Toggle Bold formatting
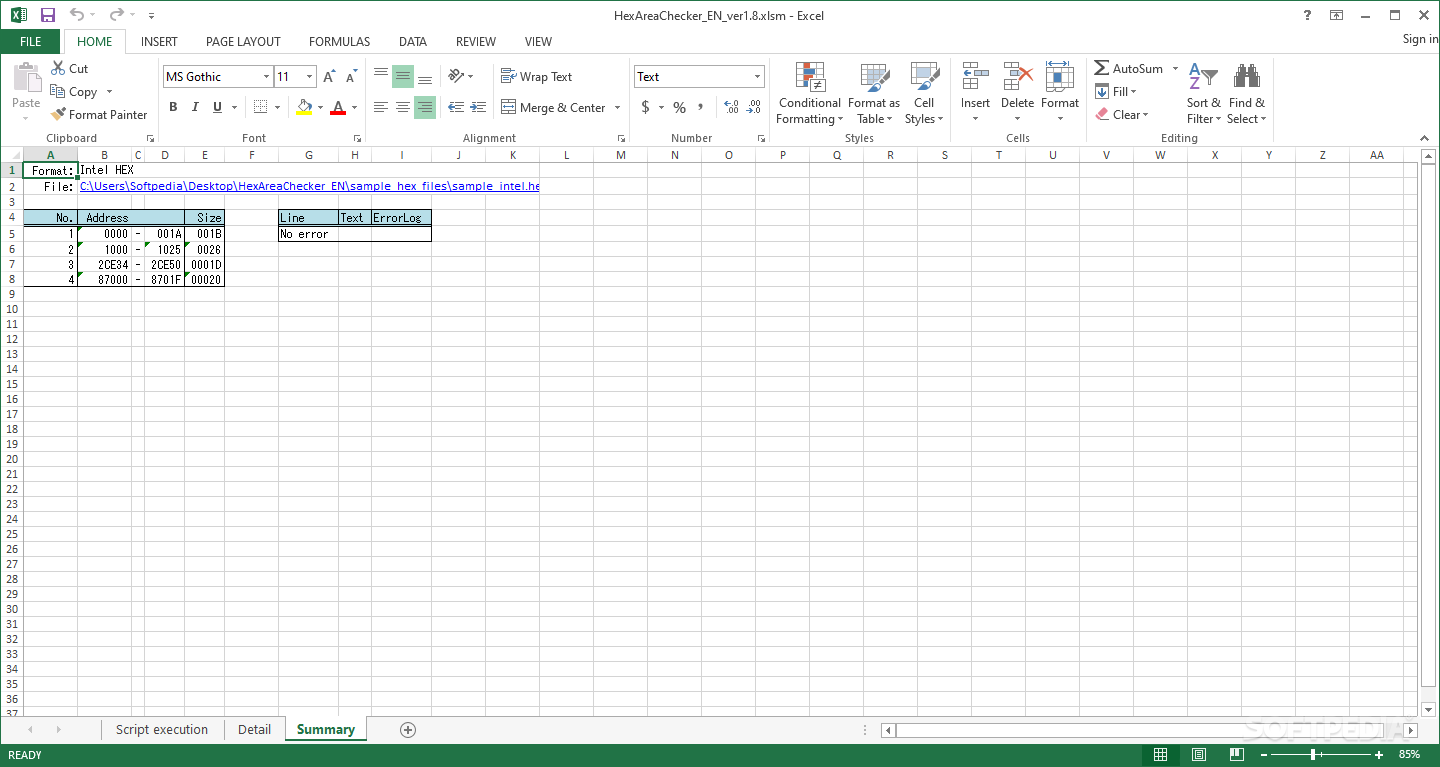Viewport: 1440px width, 767px height. coord(173,107)
